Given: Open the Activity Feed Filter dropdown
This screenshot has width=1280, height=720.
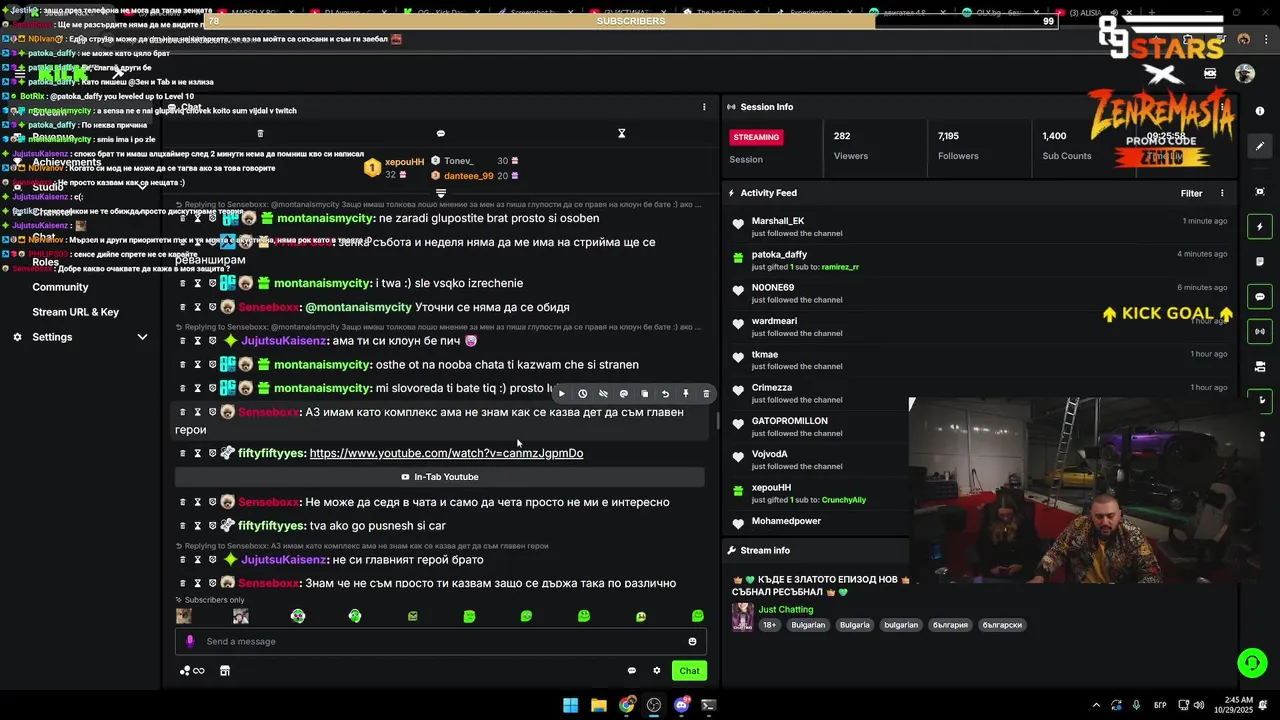Looking at the screenshot, I should (1191, 193).
